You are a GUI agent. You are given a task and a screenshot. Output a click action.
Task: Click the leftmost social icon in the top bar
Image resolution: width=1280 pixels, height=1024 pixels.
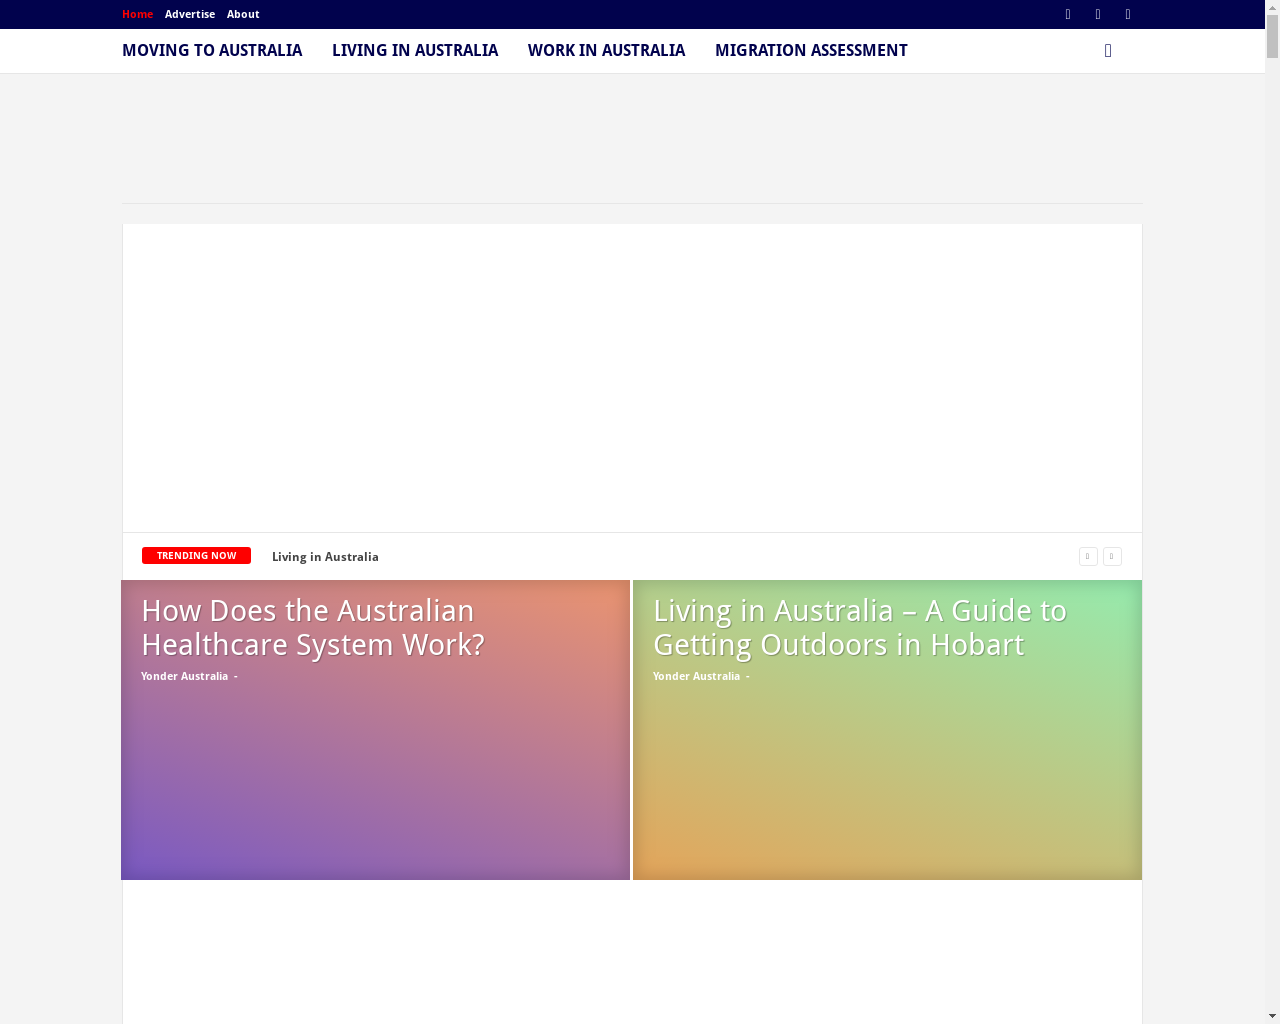(1068, 14)
